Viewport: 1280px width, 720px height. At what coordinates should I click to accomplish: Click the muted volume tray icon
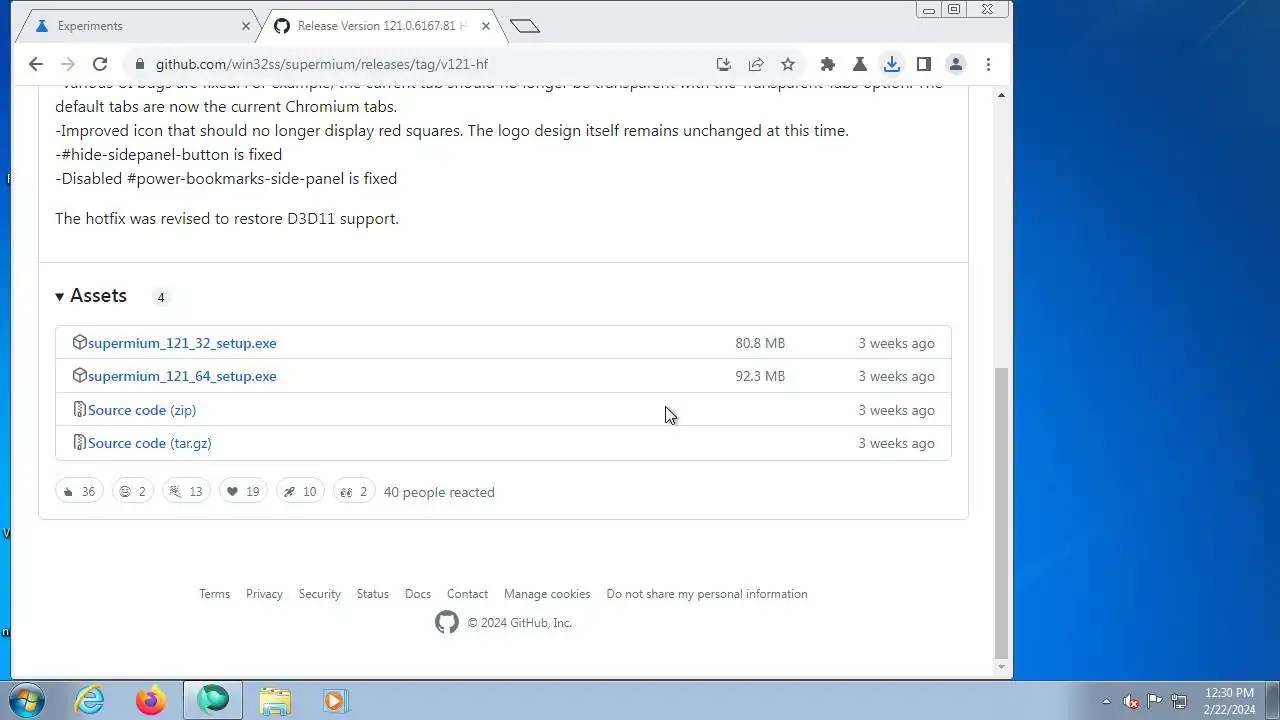click(1131, 701)
